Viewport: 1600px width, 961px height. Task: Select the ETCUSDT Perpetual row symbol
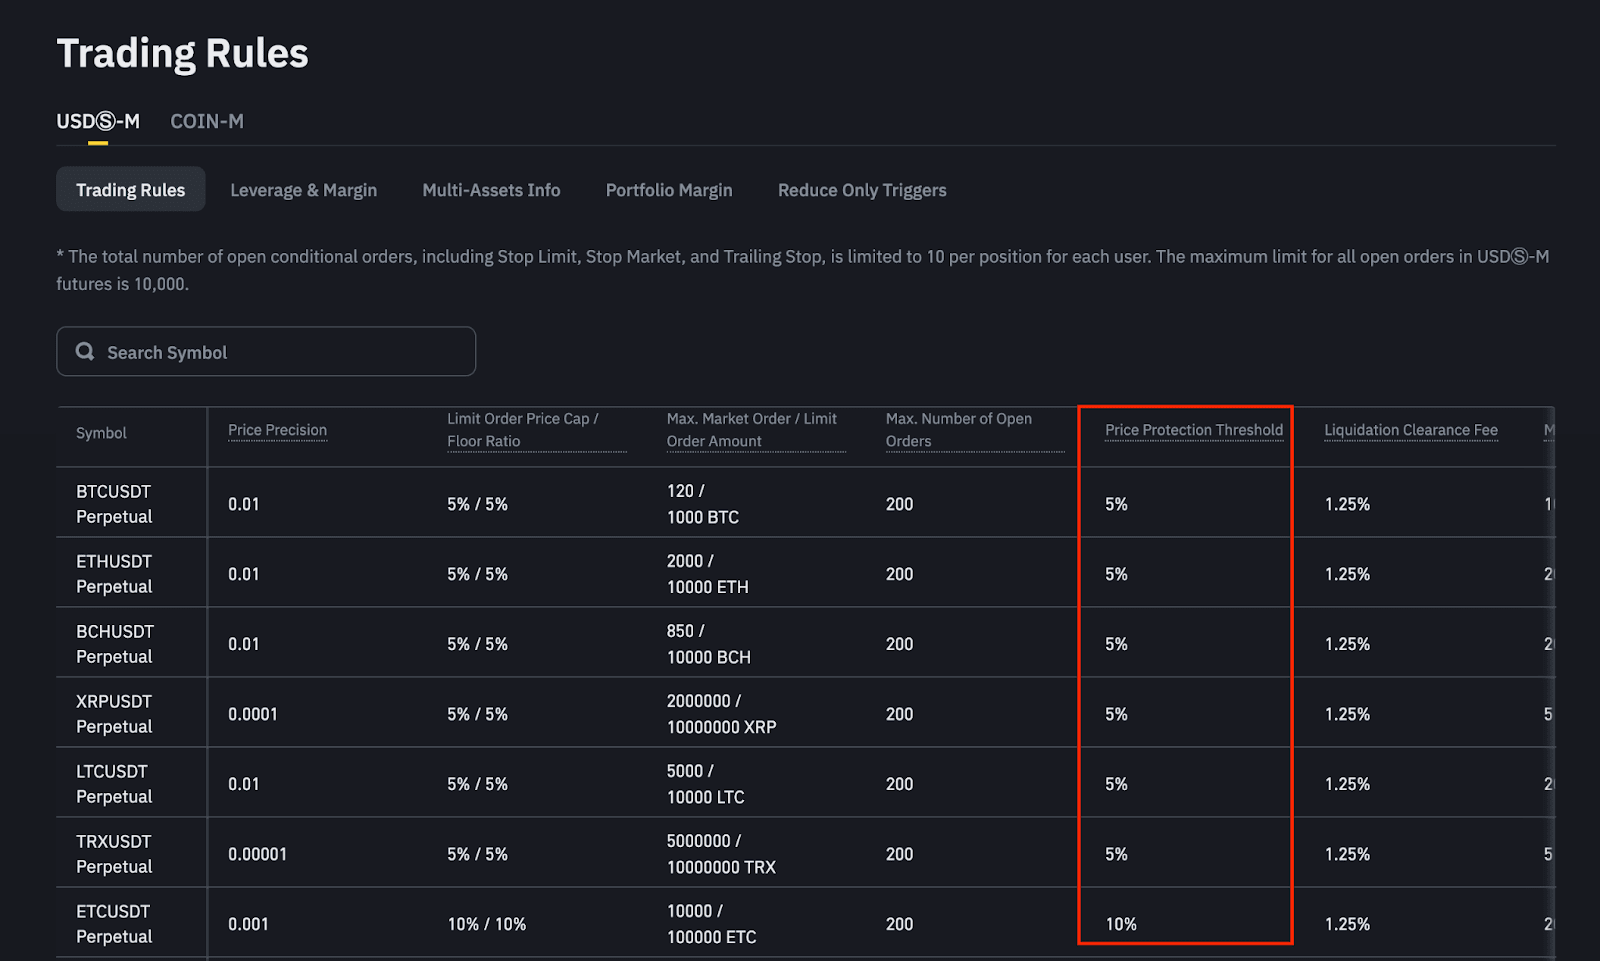114,924
